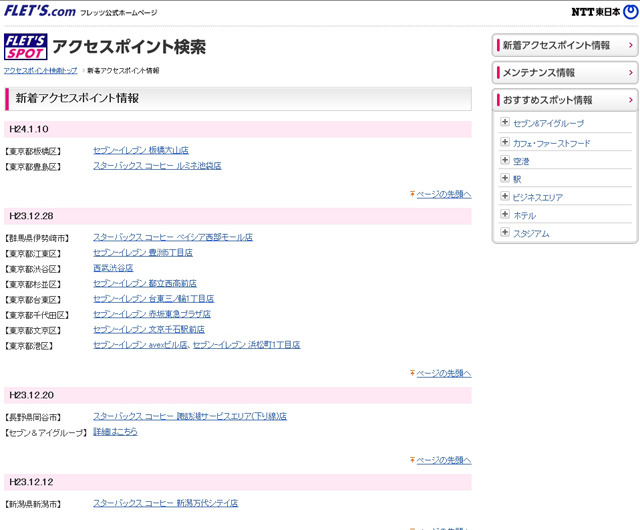Open セブン-イレブン 都立西高前店 link

[x=145, y=283]
